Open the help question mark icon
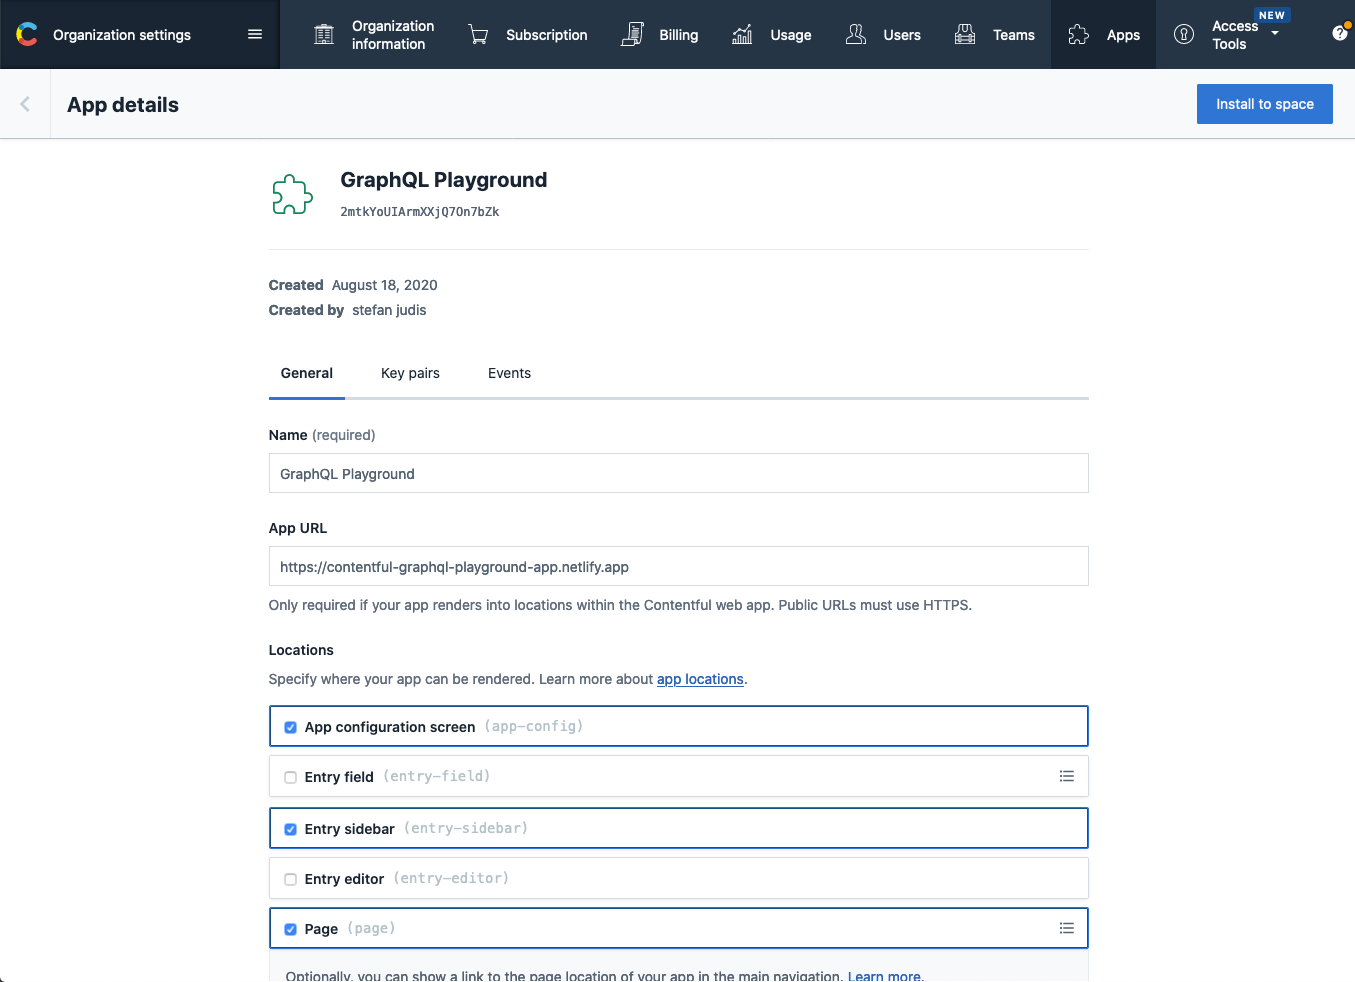The height and width of the screenshot is (982, 1355). pos(1340,33)
